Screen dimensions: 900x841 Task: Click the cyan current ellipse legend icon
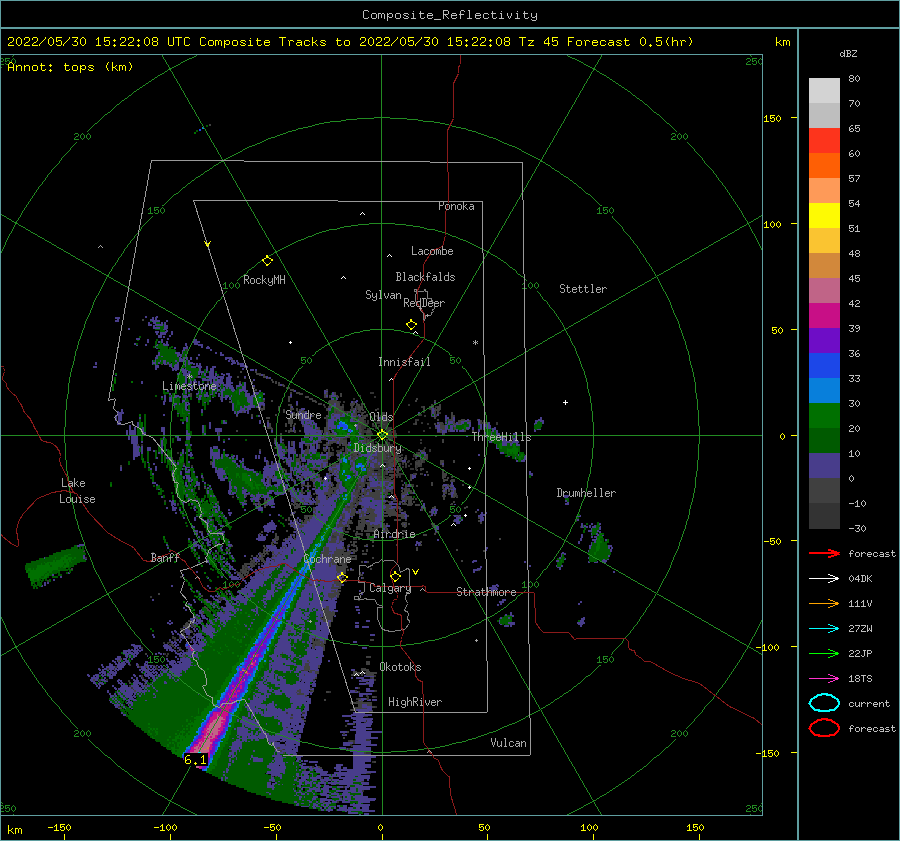click(x=824, y=703)
